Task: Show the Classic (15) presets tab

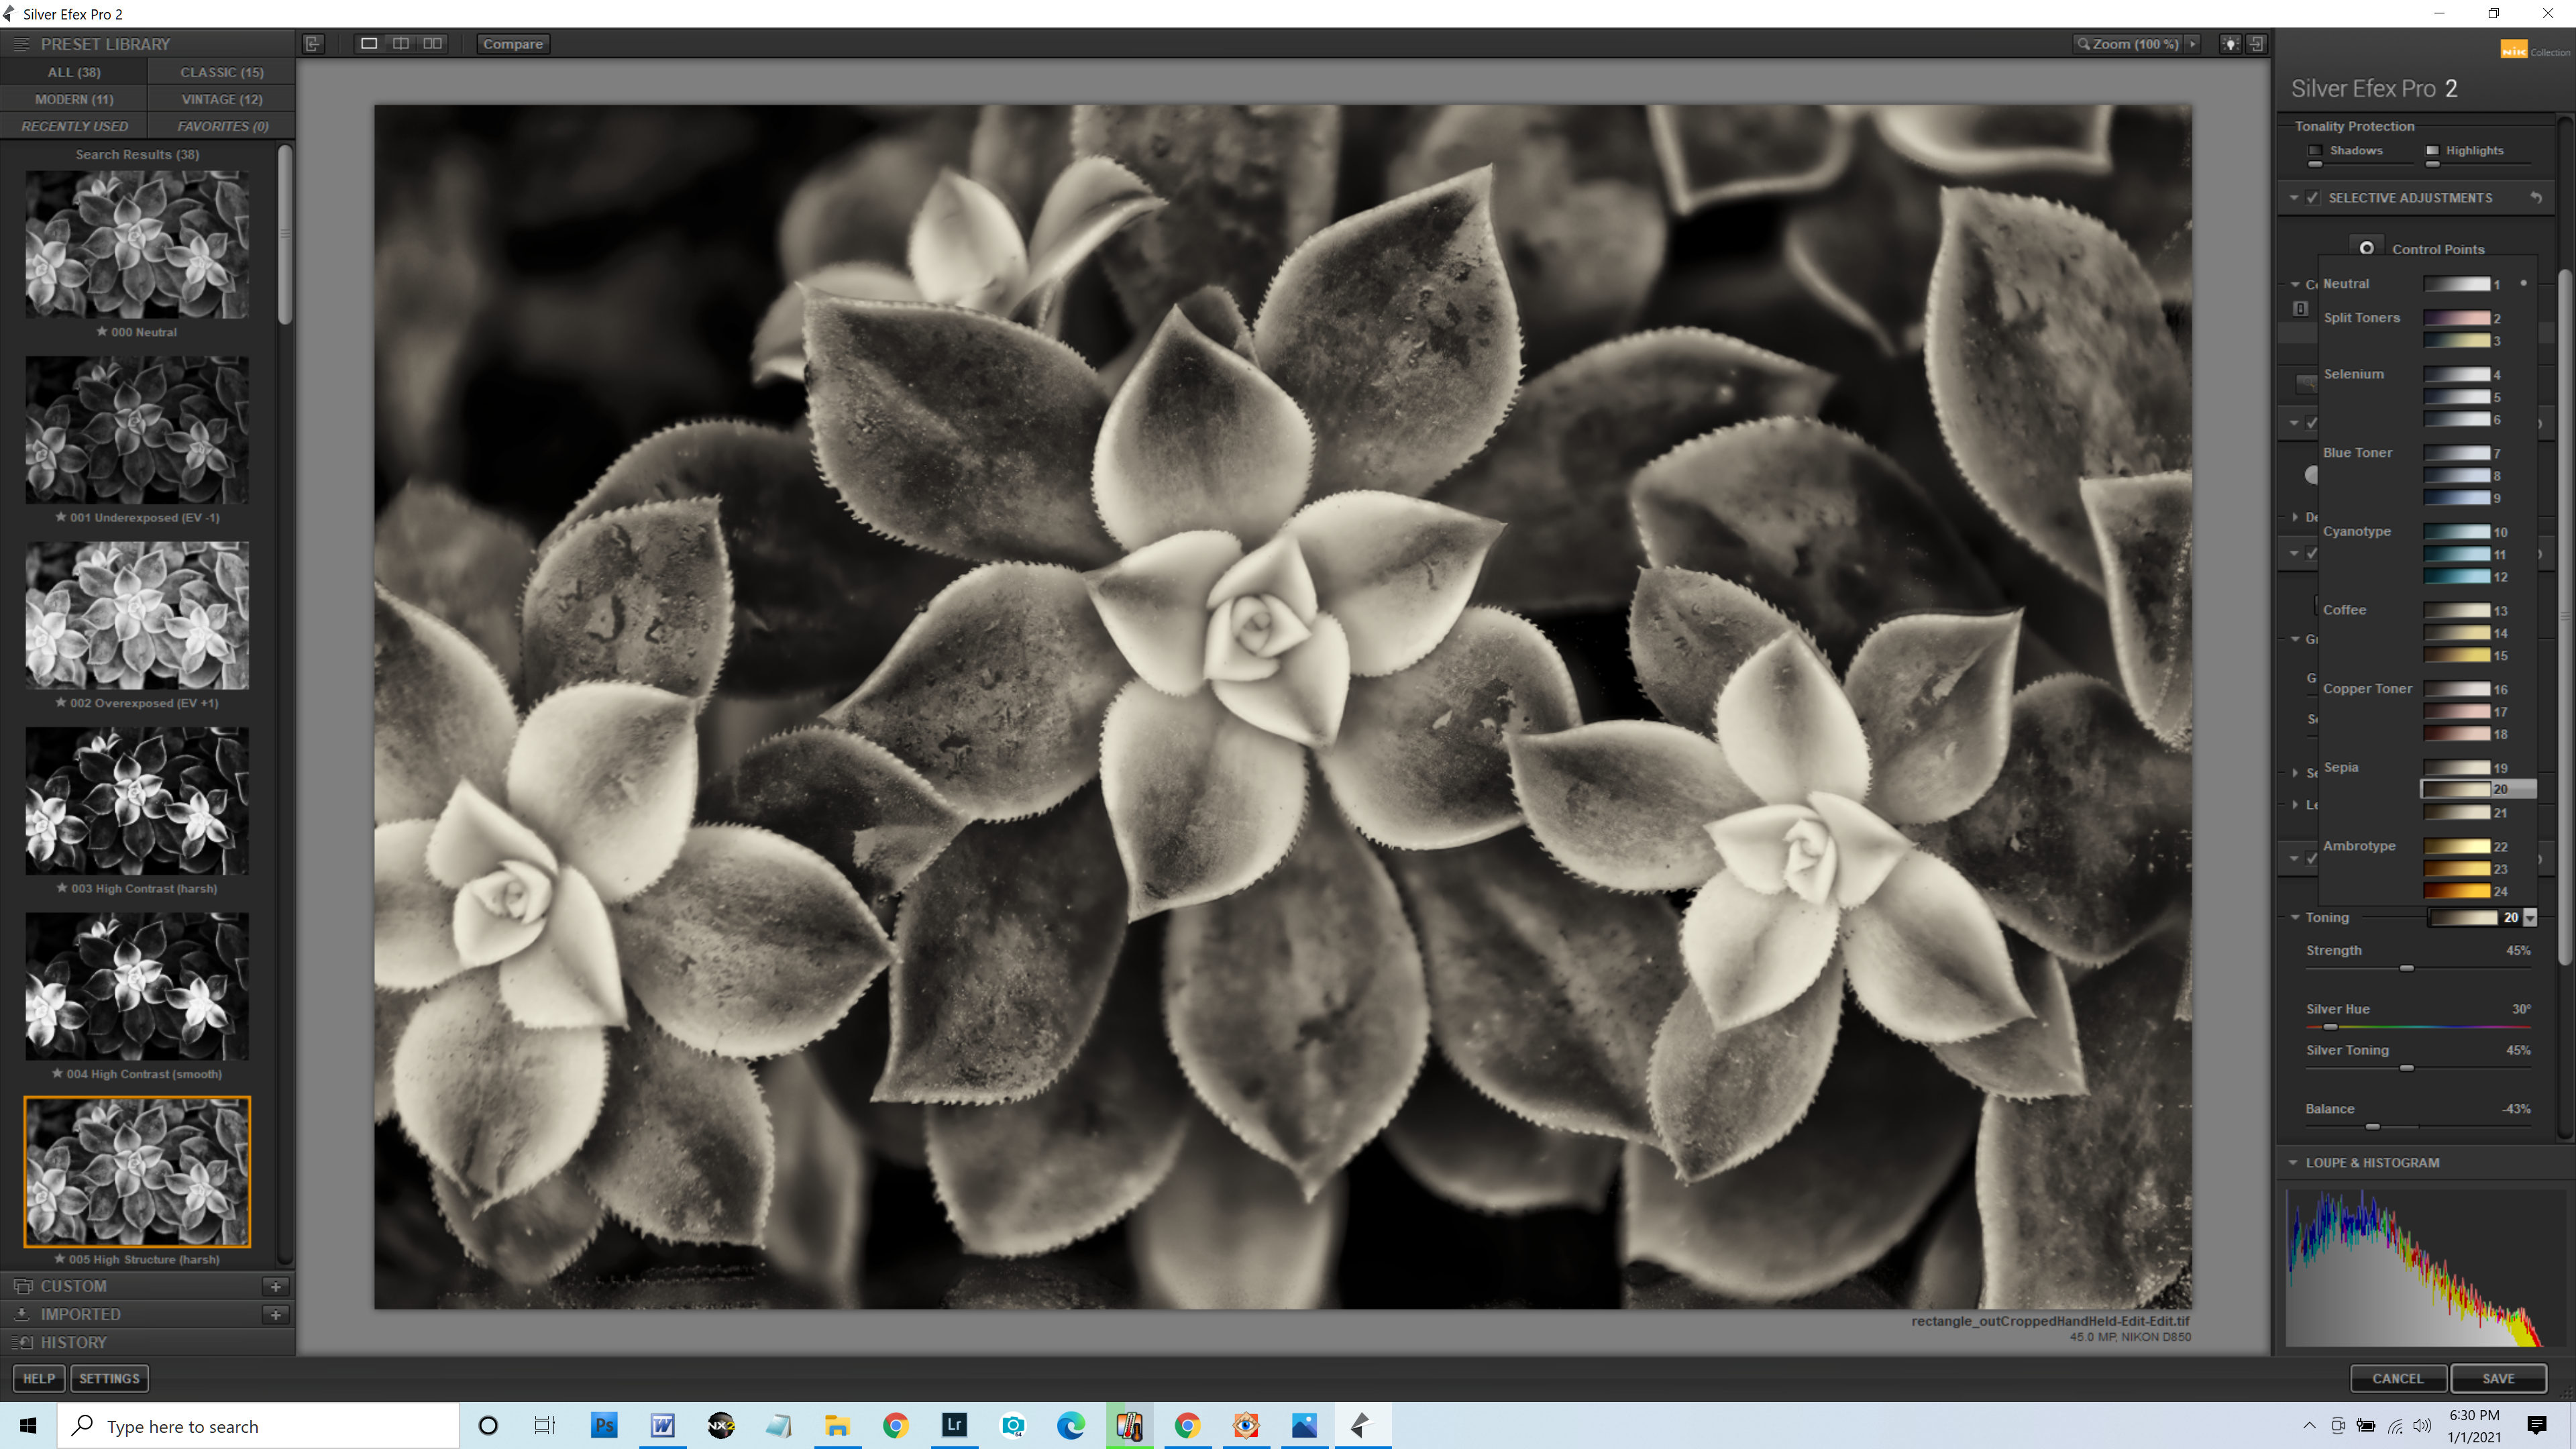Action: tap(222, 72)
